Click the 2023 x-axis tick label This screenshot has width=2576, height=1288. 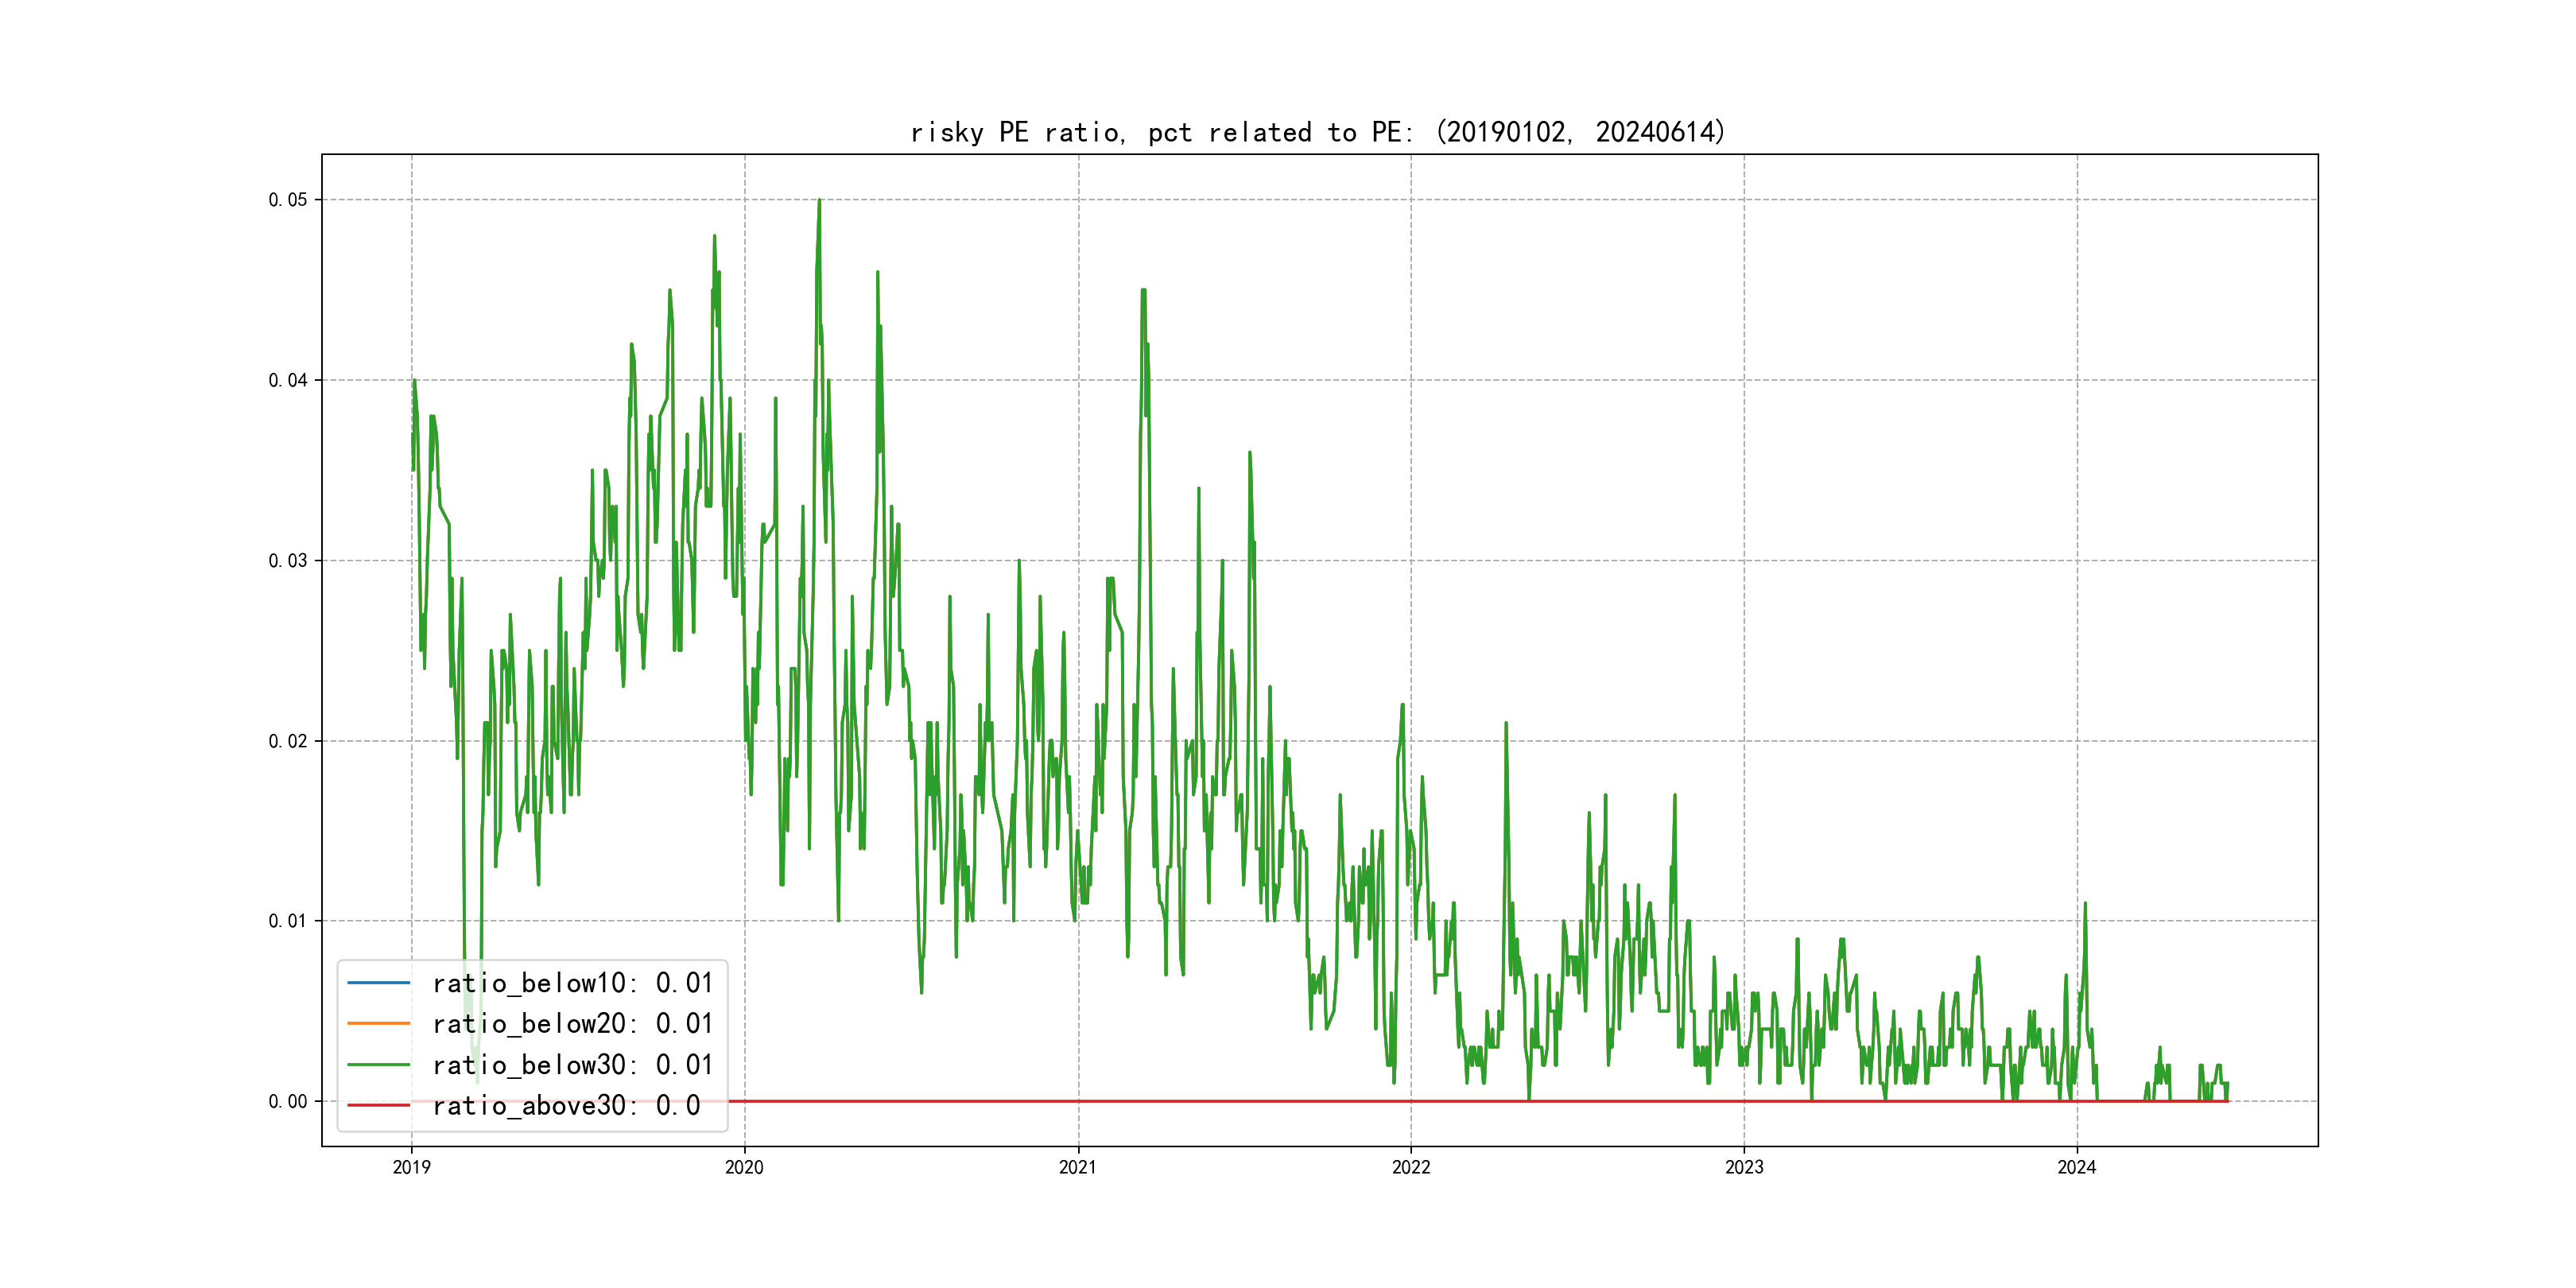pyautogui.click(x=1744, y=1167)
